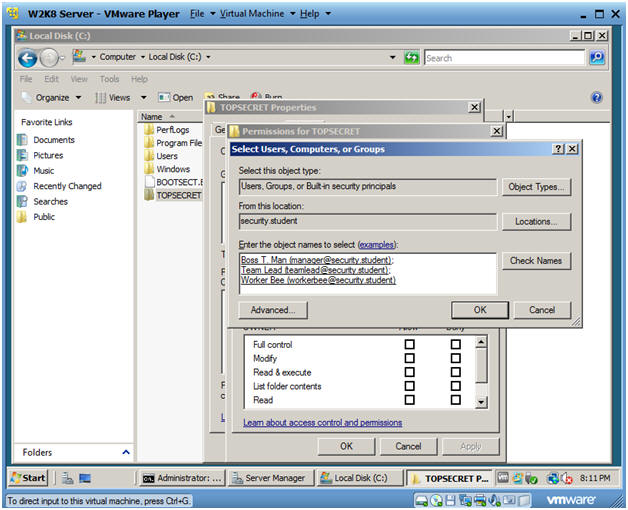Click VMware floppy device status icon
Image resolution: width=628 pixels, height=510 pixels.
(451, 500)
